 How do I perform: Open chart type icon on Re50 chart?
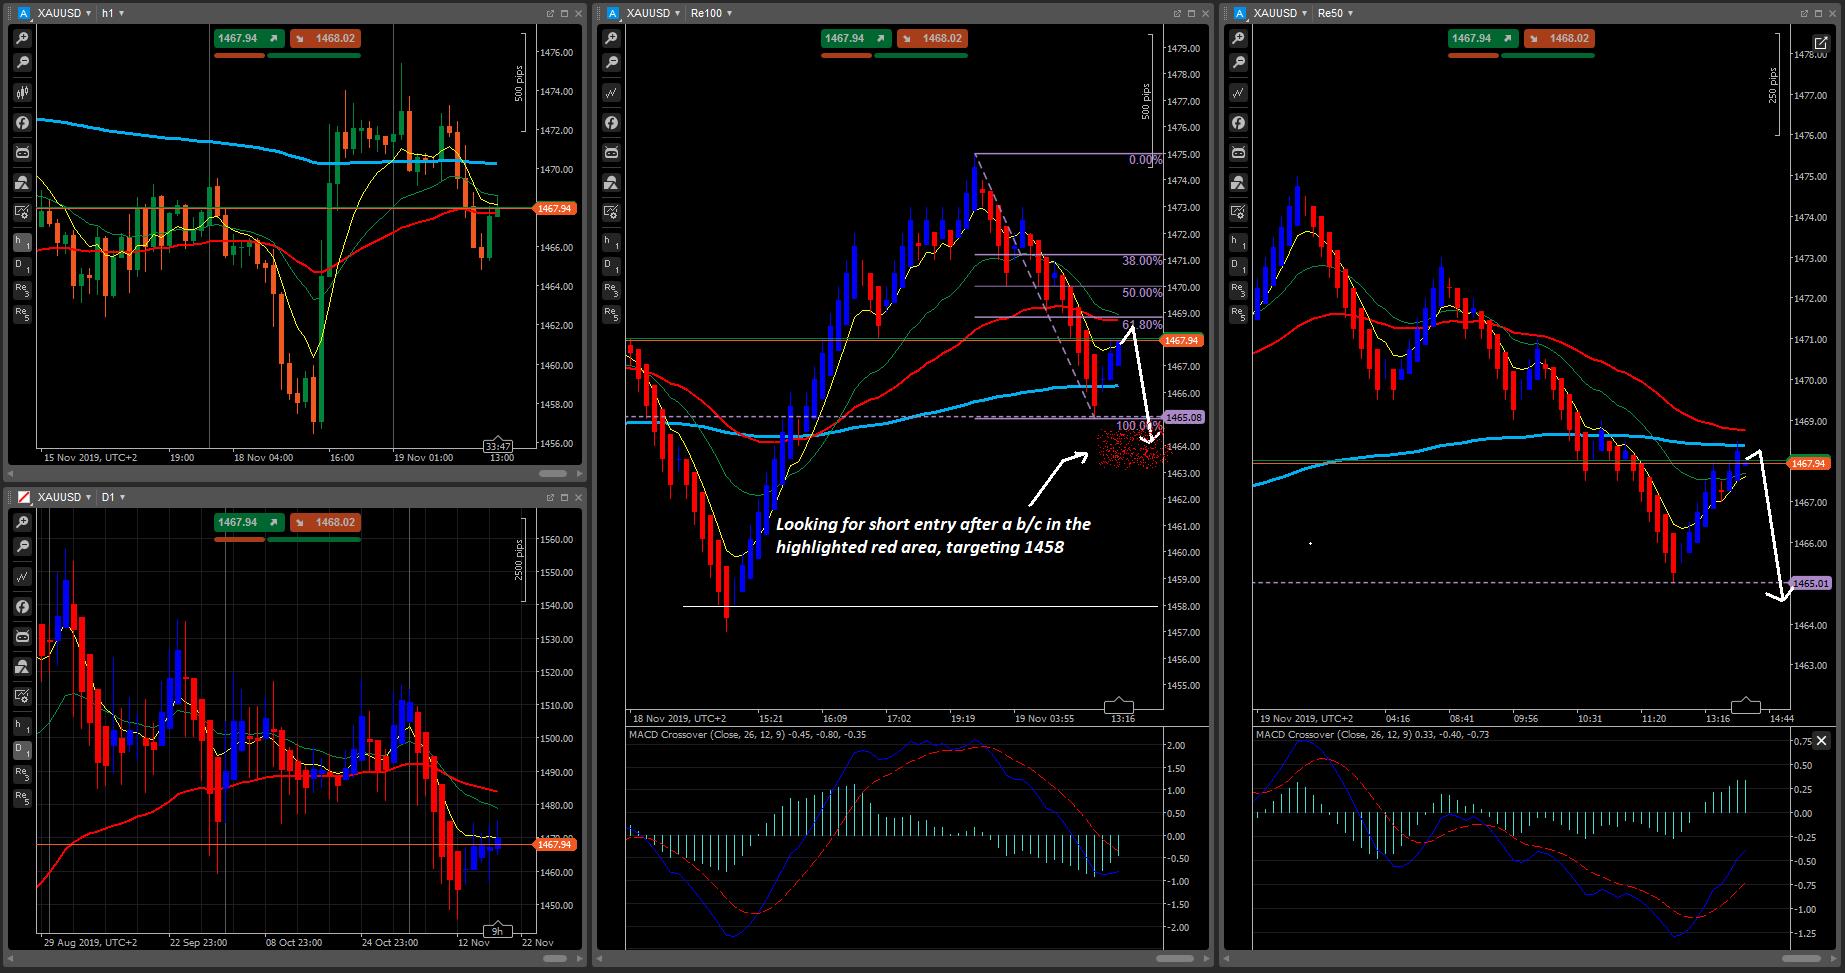pos(1238,92)
